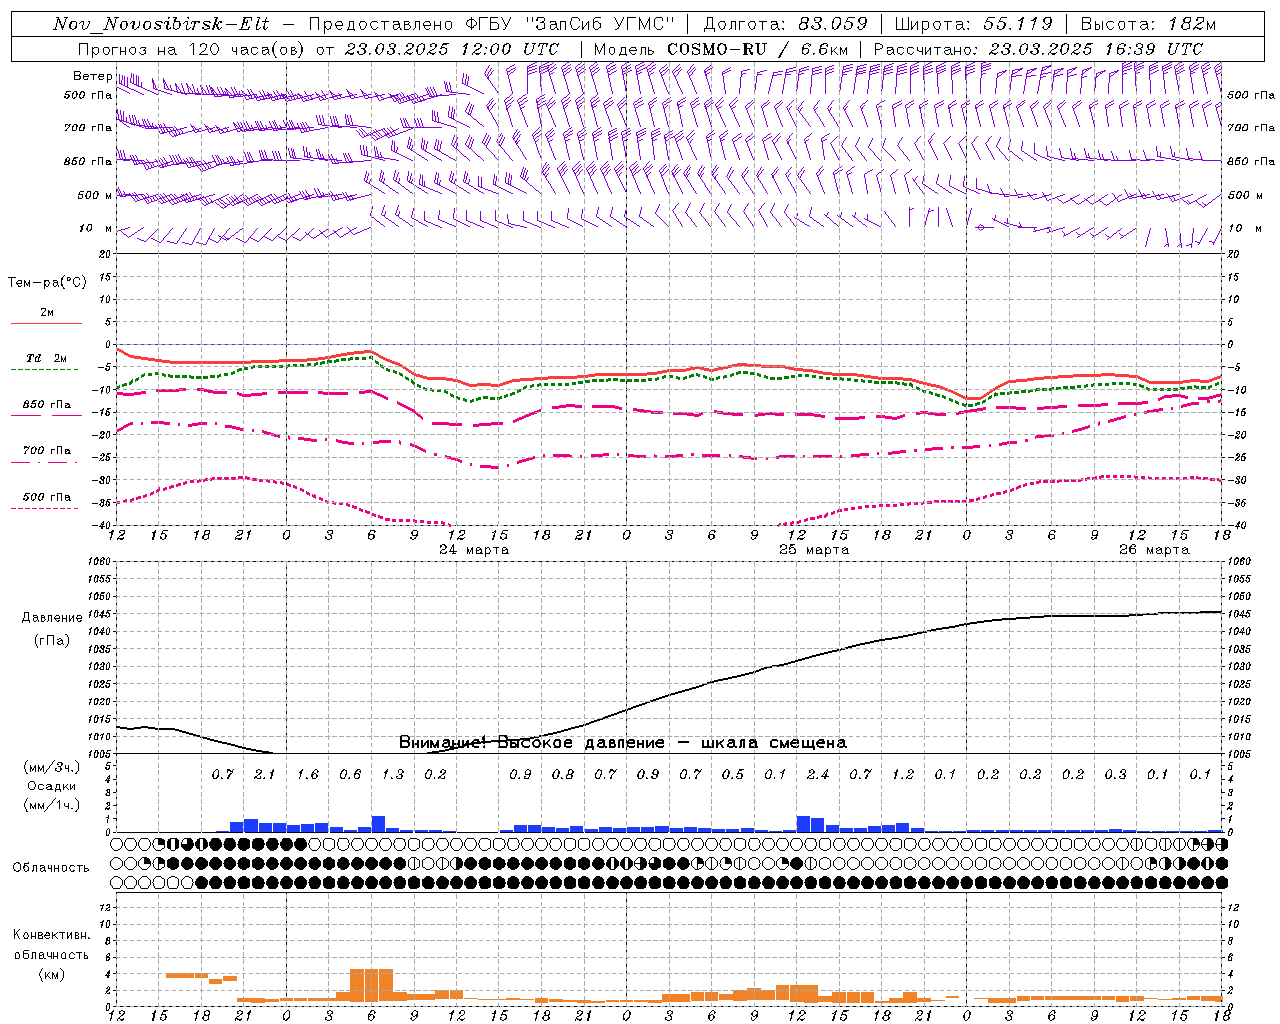
Task: Click the 1.3 precipitation total
Action: pyautogui.click(x=393, y=774)
